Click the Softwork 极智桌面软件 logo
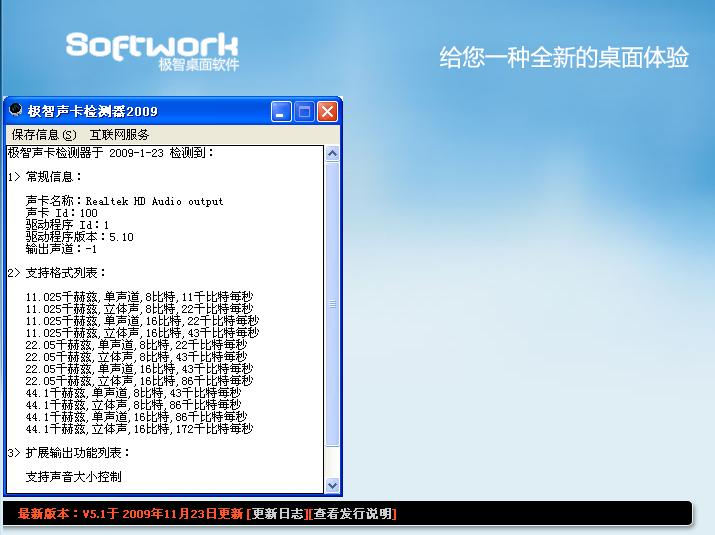The image size is (715, 535). tap(152, 51)
